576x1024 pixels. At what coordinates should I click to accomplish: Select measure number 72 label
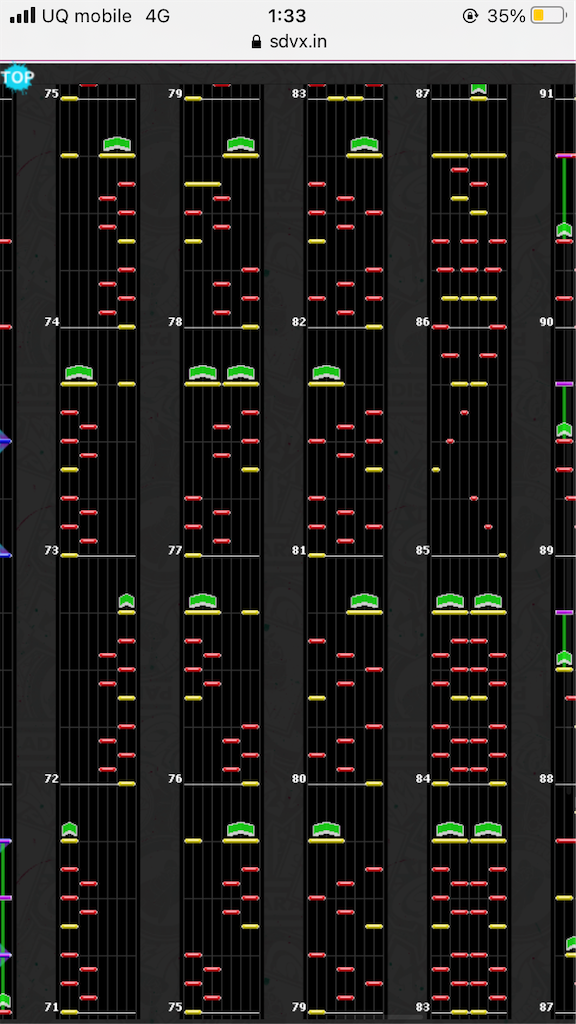(x=51, y=779)
